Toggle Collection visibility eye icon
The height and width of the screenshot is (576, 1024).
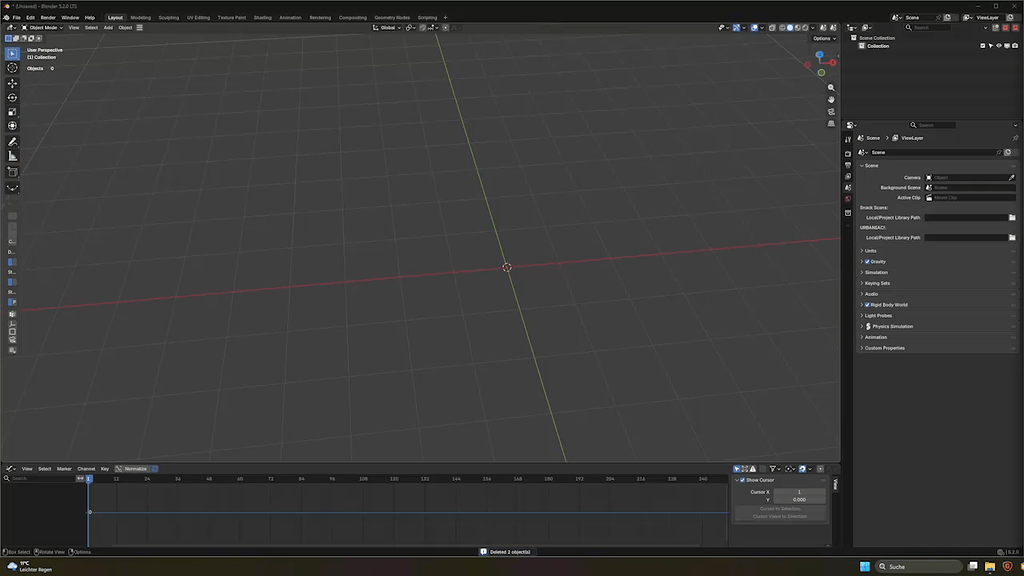[x=999, y=46]
